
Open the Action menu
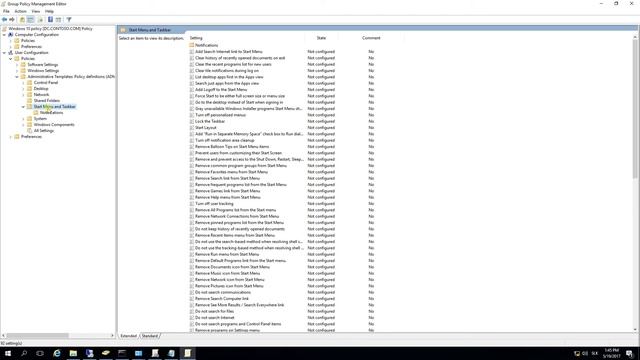20,11
